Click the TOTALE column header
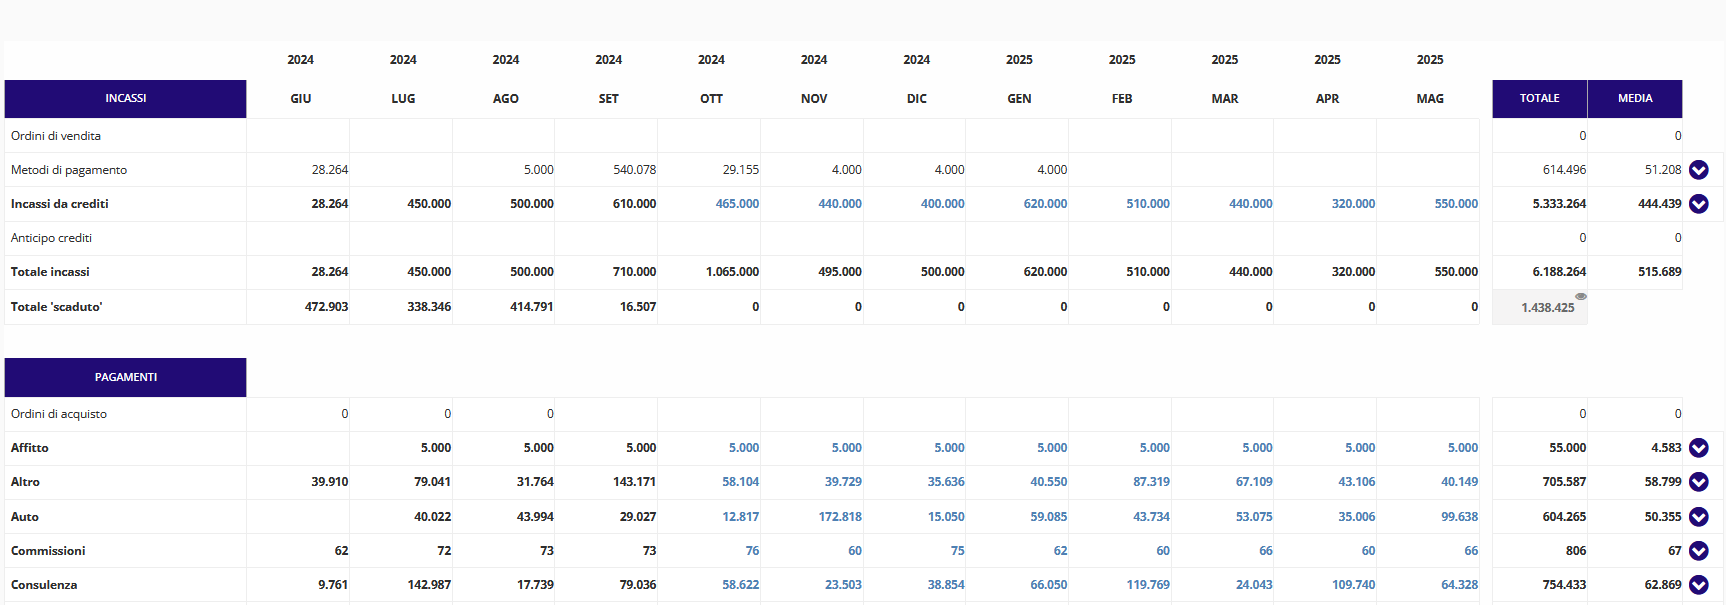 coord(1539,99)
